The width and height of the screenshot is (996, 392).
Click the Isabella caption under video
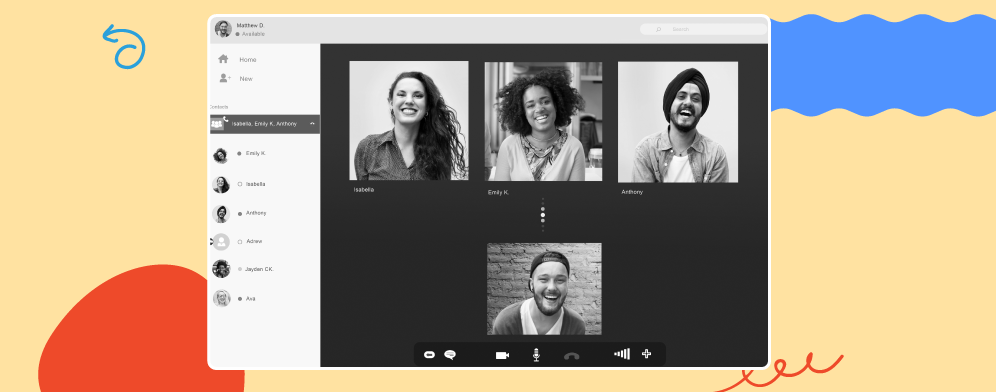point(364,189)
